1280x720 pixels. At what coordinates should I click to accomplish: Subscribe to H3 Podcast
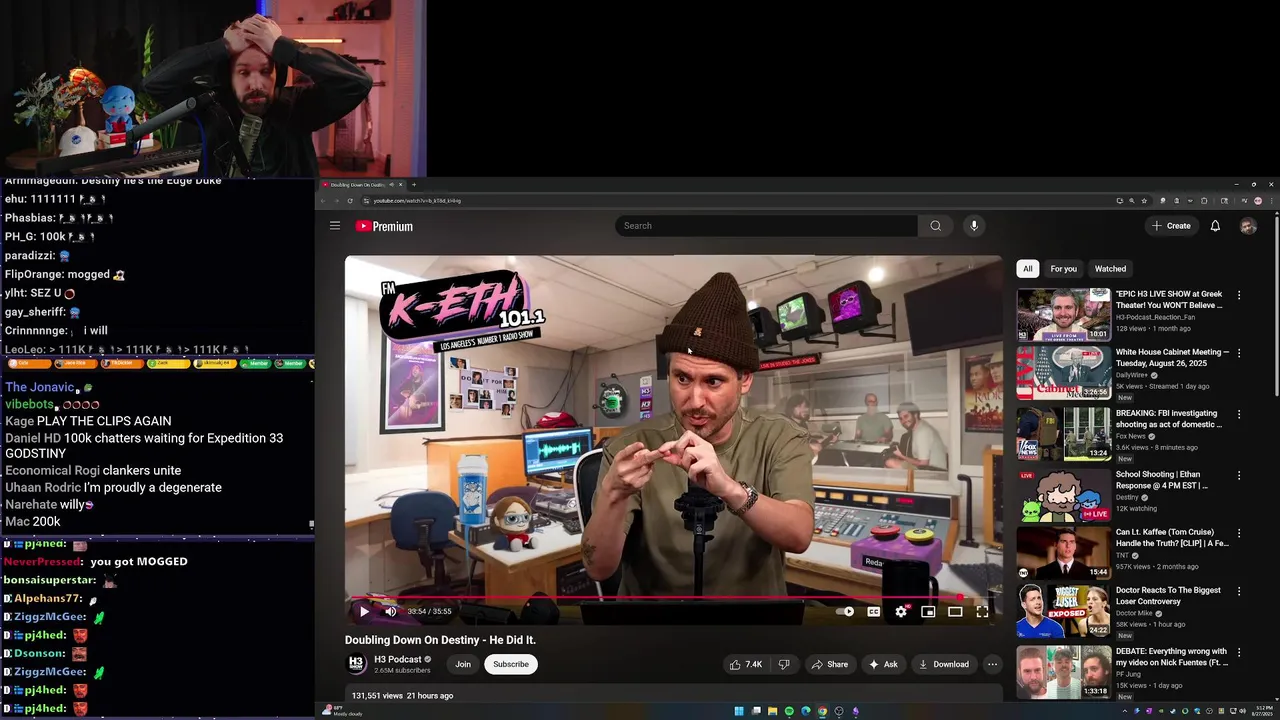[x=511, y=664]
